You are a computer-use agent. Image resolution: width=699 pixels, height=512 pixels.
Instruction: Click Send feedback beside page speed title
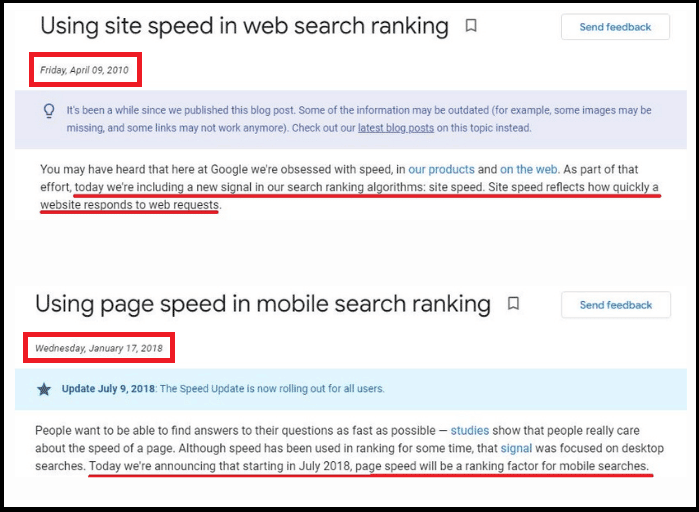616,305
